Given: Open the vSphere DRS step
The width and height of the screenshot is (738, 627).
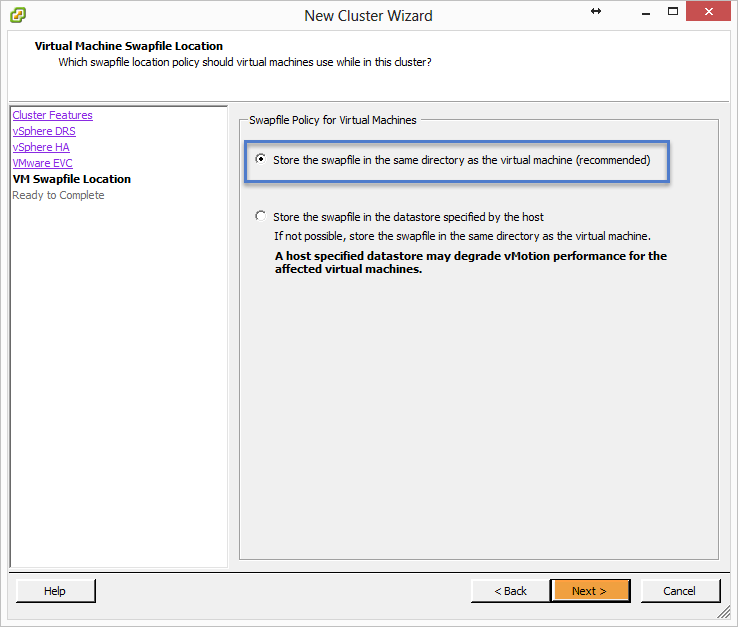Looking at the screenshot, I should click(44, 131).
